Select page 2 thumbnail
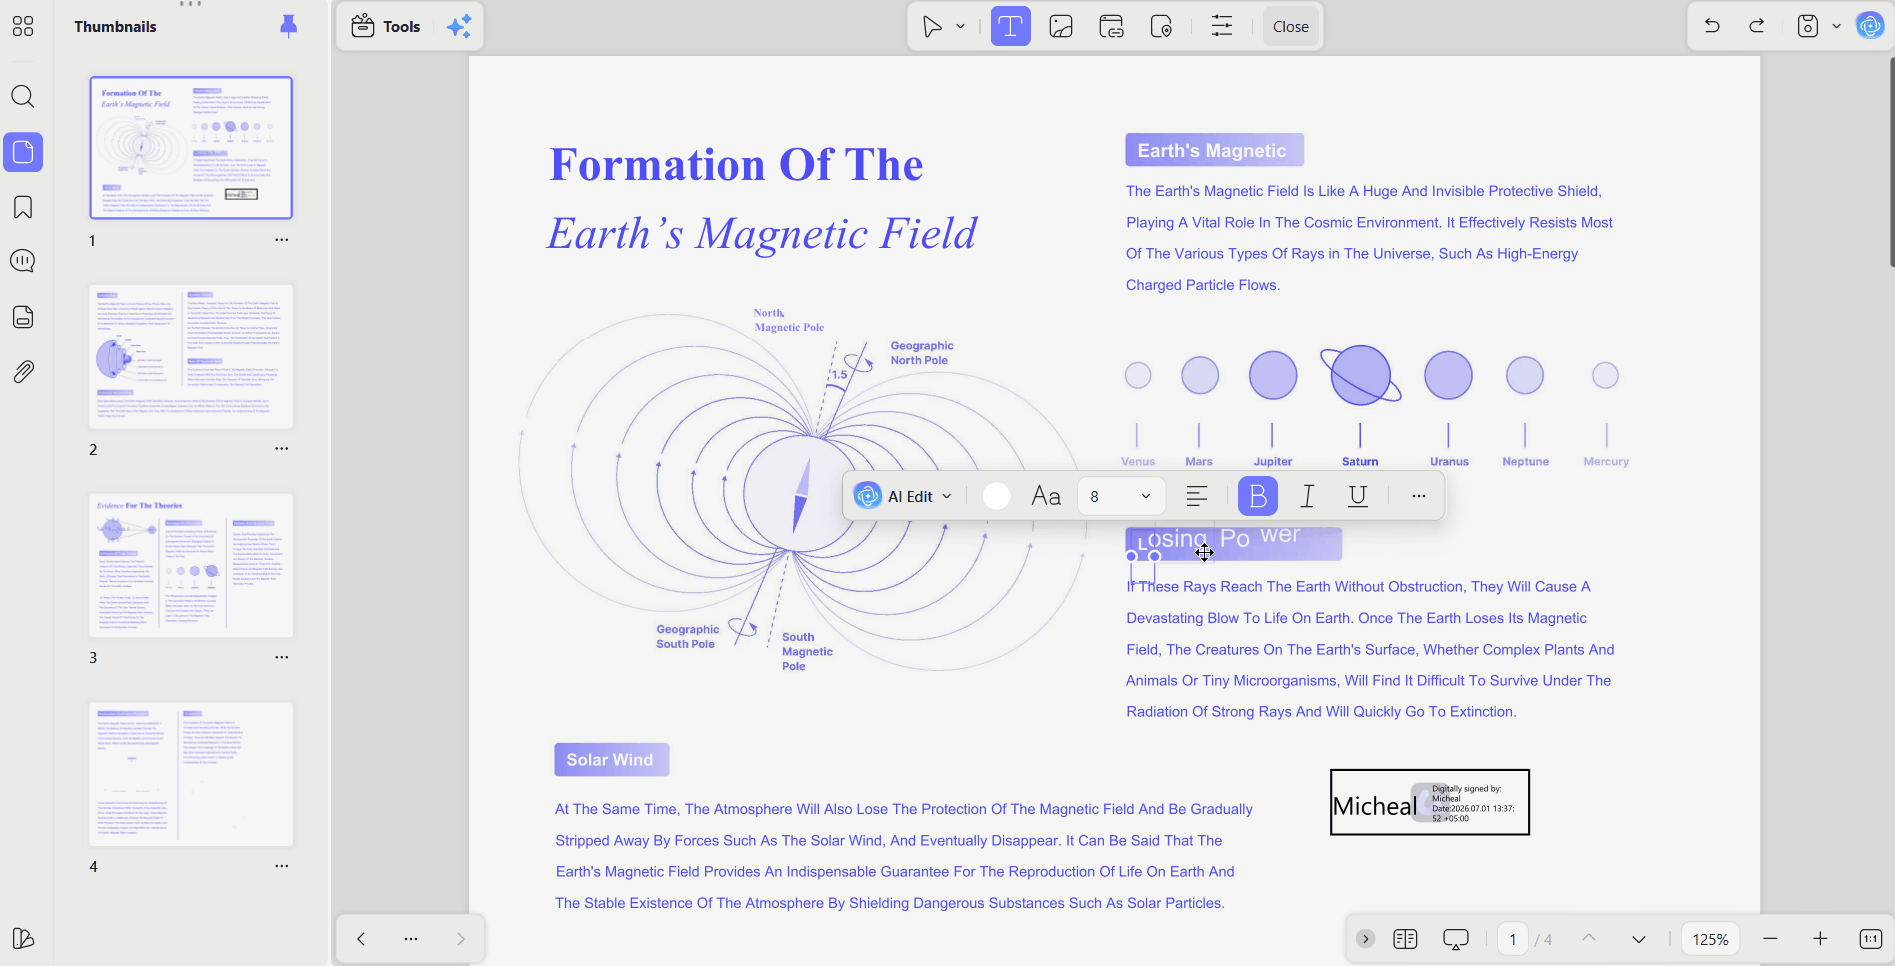Image resolution: width=1895 pixels, height=966 pixels. coord(191,356)
